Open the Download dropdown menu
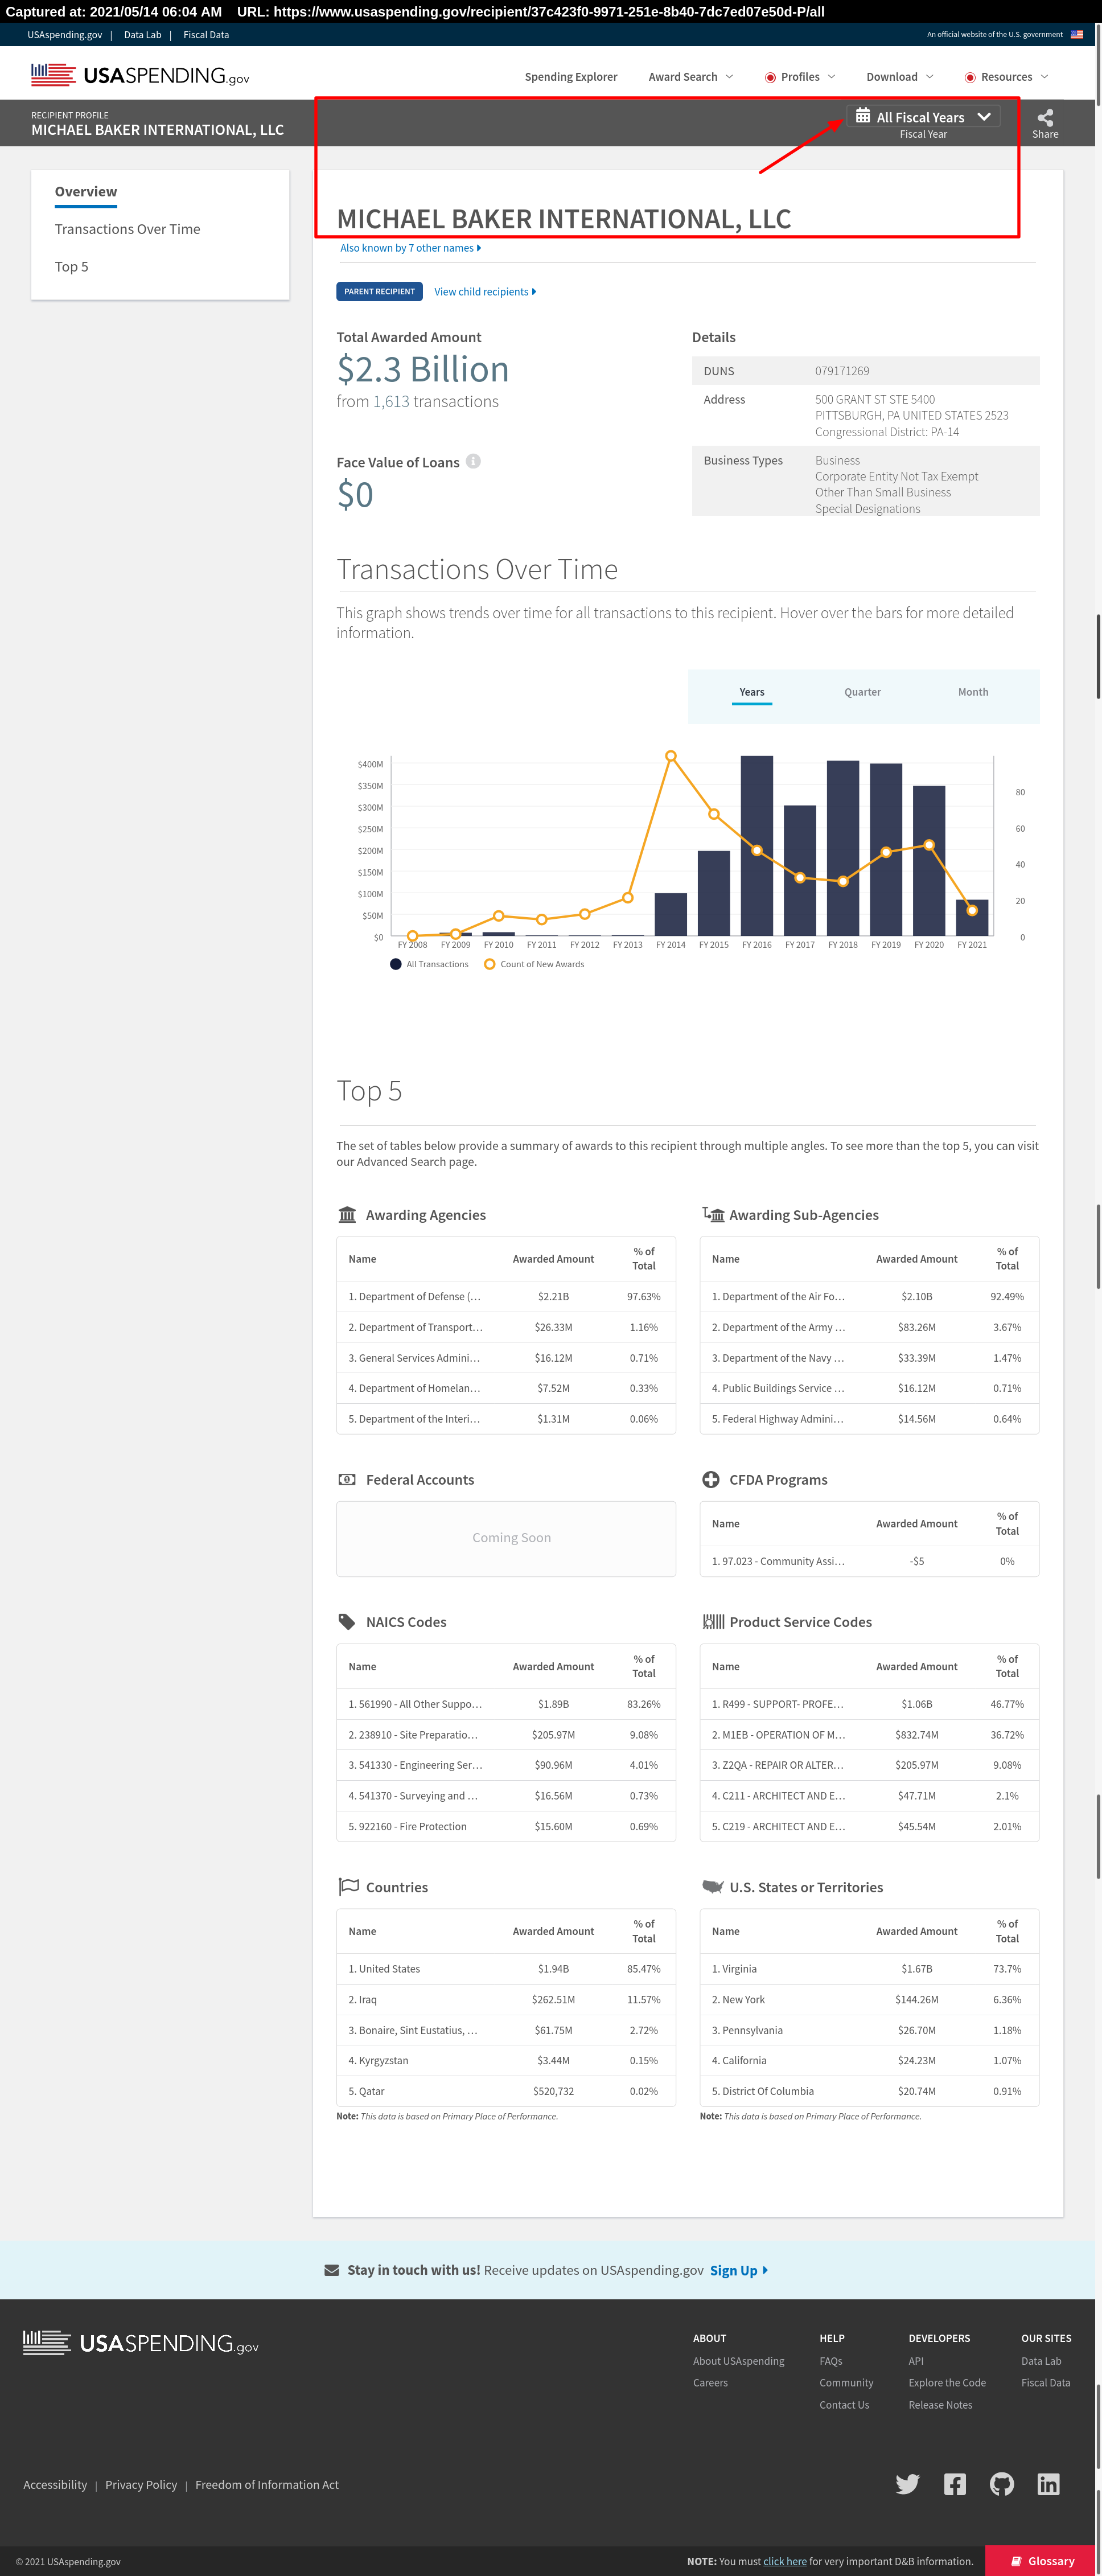1102x2576 pixels. [900, 77]
